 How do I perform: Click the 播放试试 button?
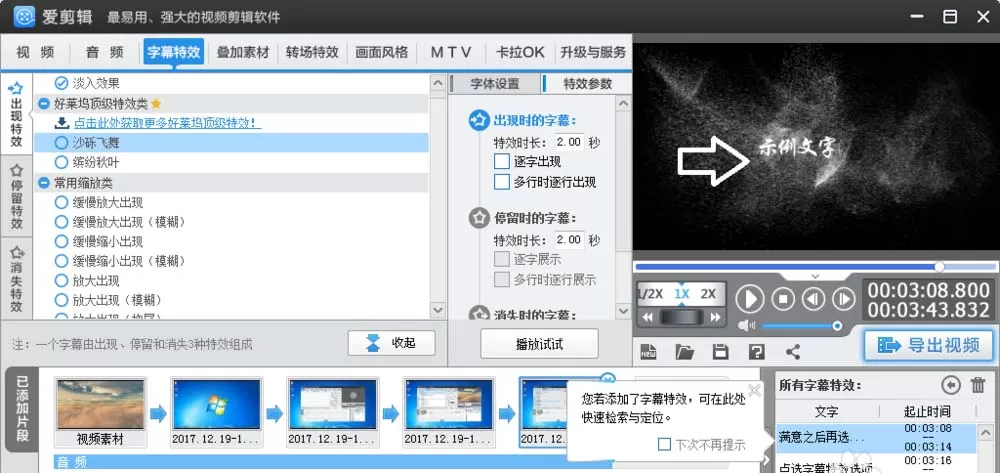pos(540,344)
